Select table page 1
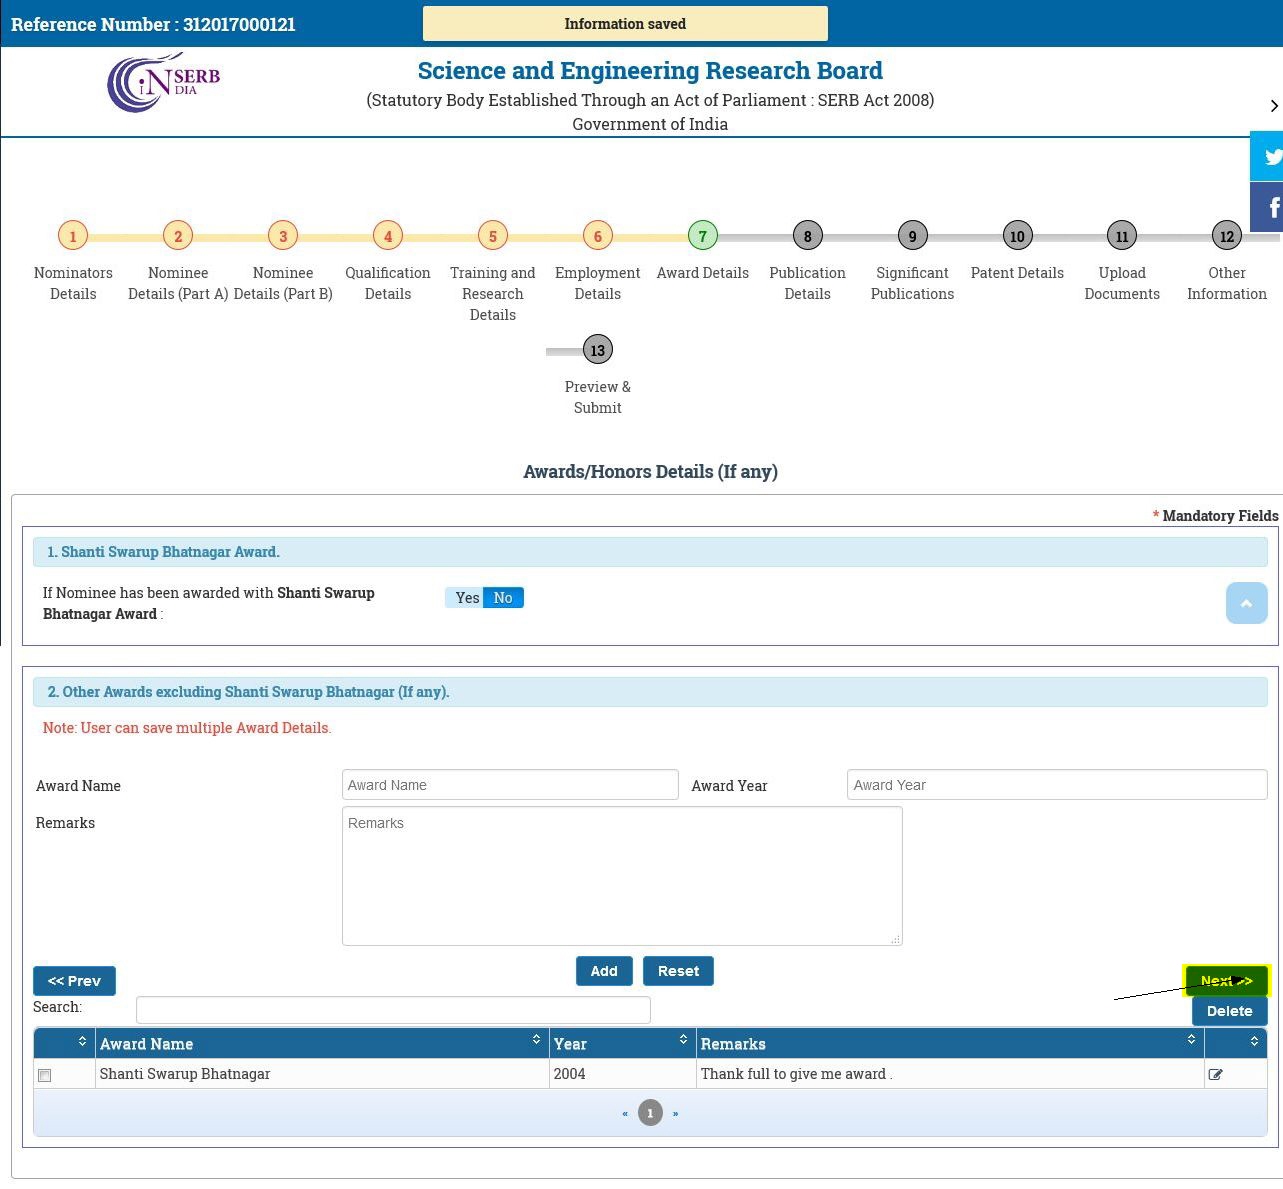This screenshot has width=1283, height=1189. pos(650,1113)
